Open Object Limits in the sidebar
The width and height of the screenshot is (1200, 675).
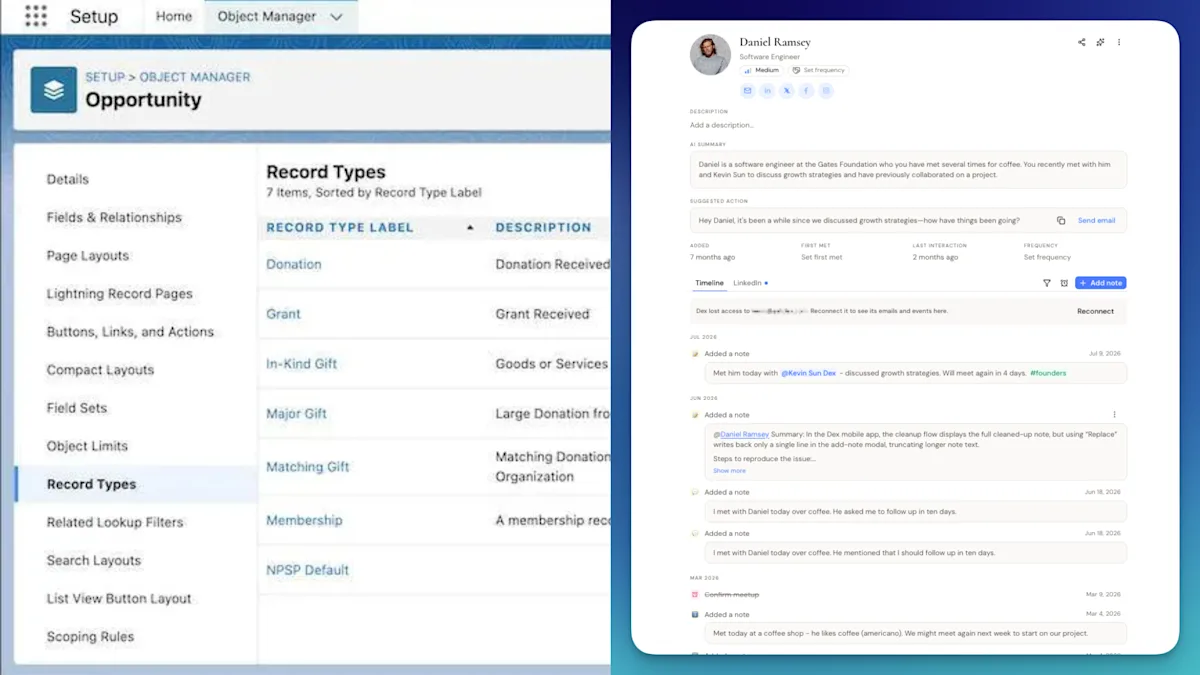tap(87, 446)
